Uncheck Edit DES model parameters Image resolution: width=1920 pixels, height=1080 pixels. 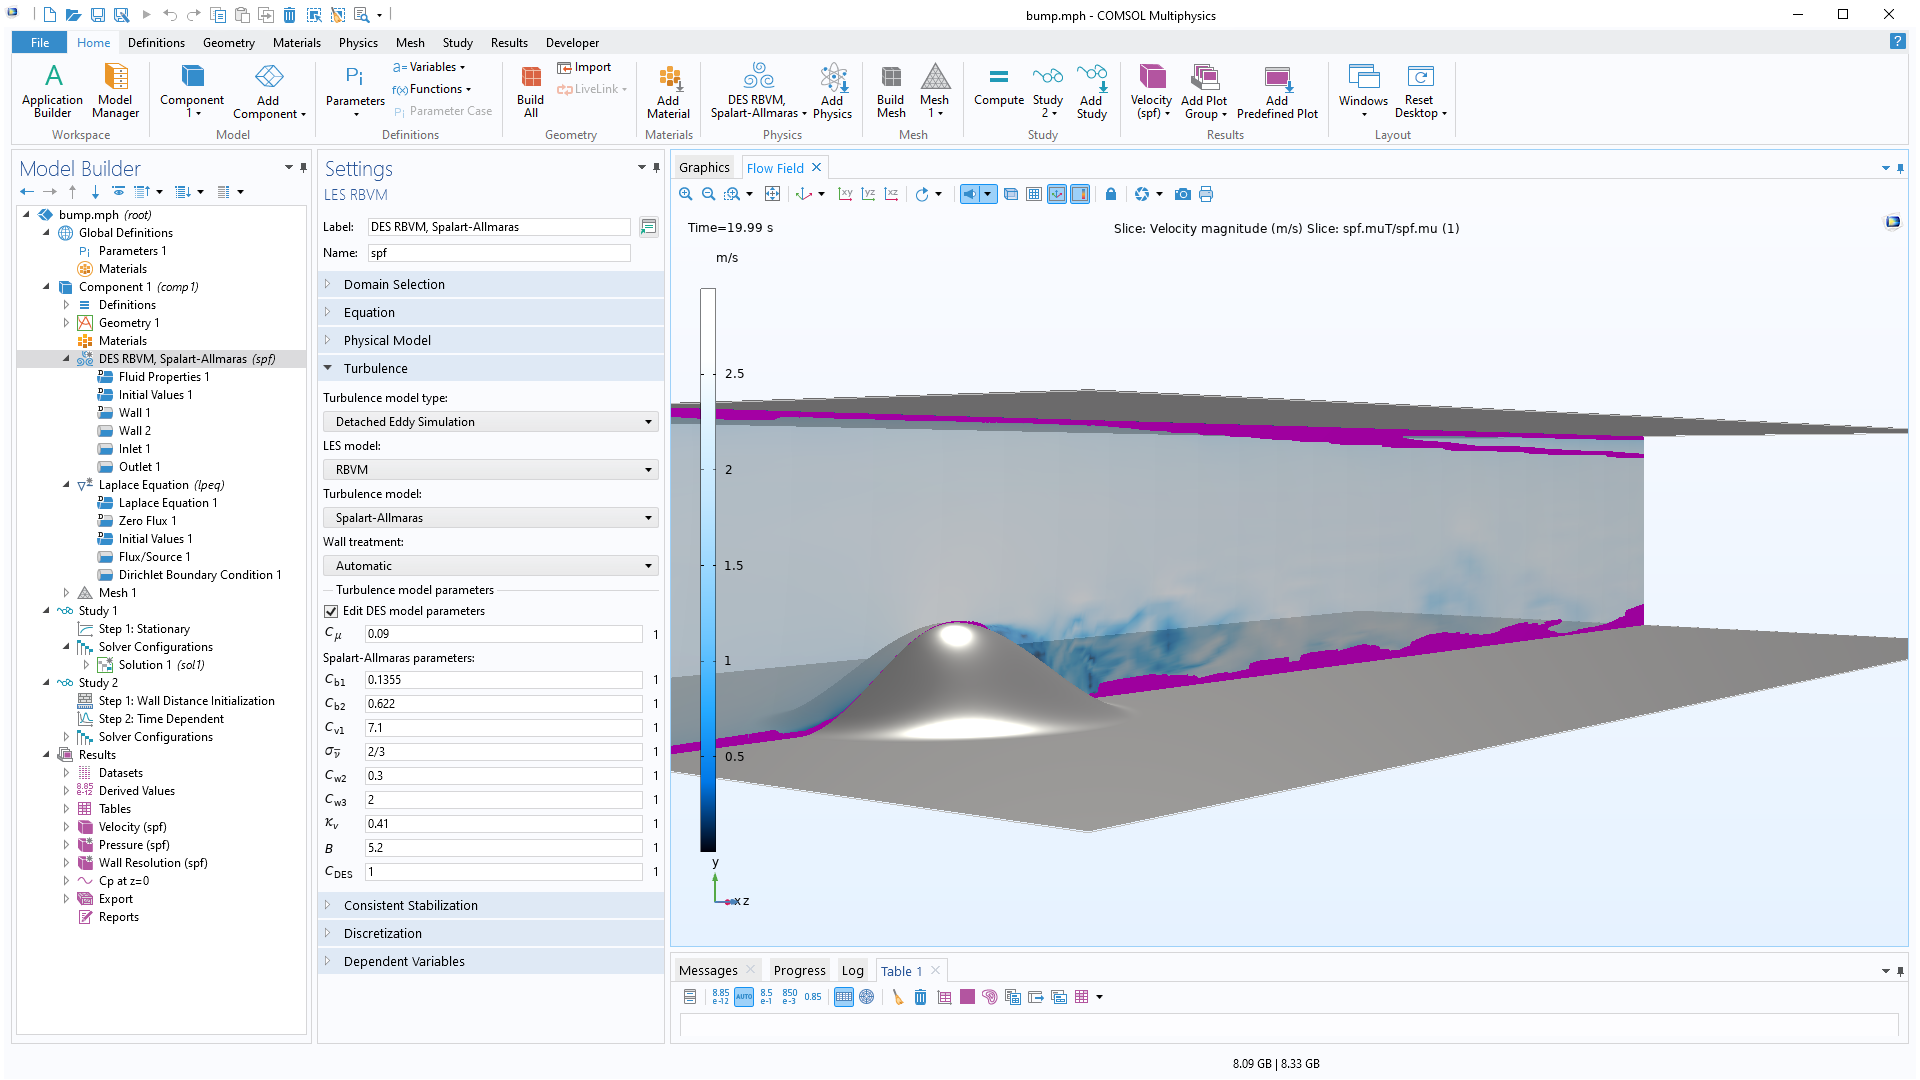[x=331, y=611]
